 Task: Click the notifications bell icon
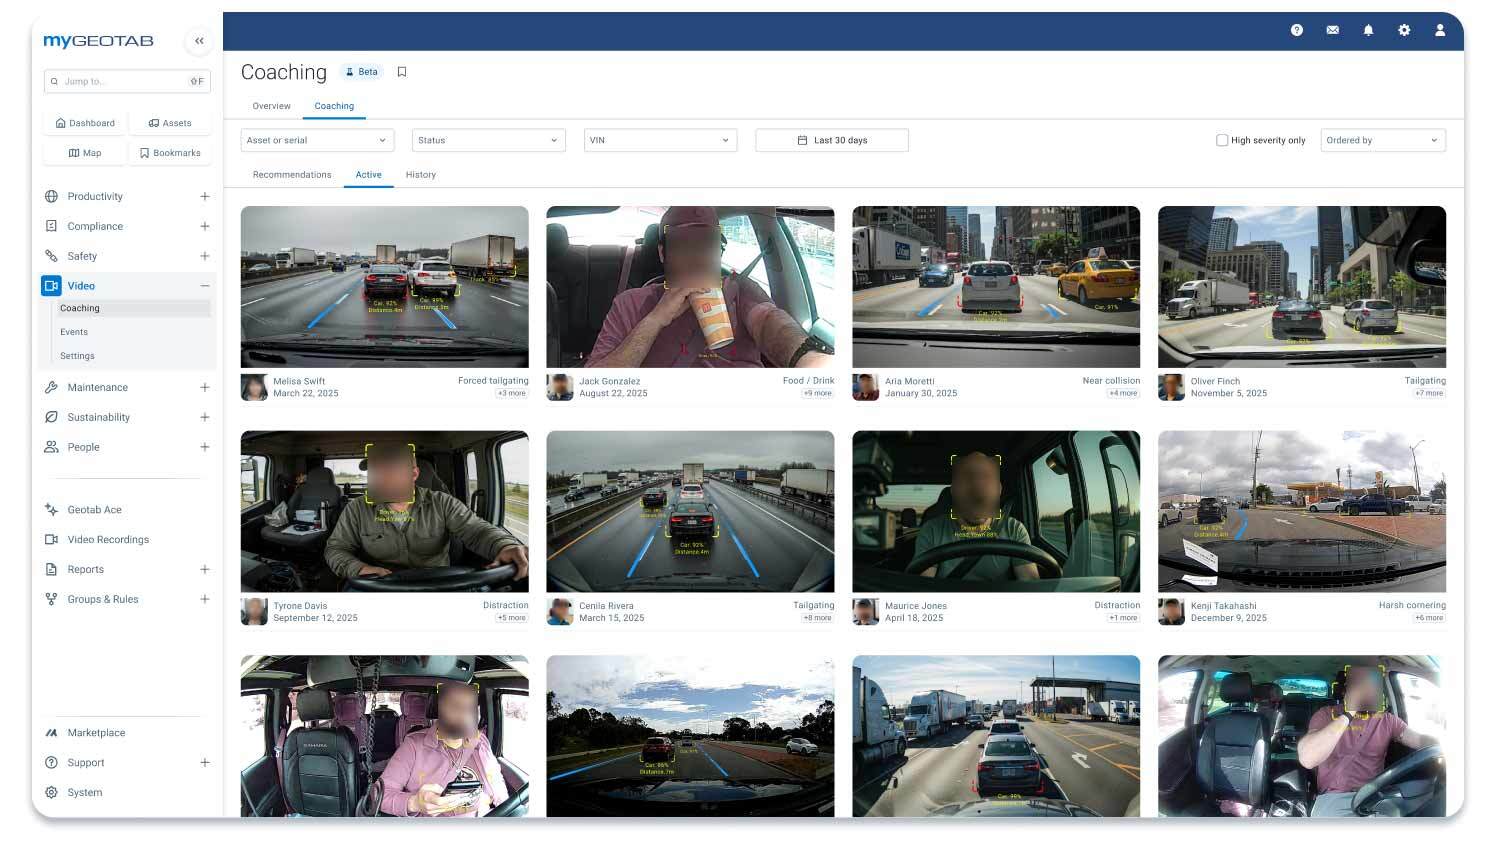[1368, 30]
